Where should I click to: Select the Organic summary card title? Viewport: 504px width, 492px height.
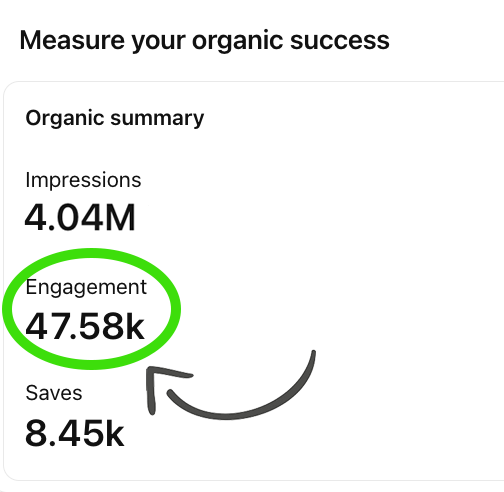tap(115, 119)
